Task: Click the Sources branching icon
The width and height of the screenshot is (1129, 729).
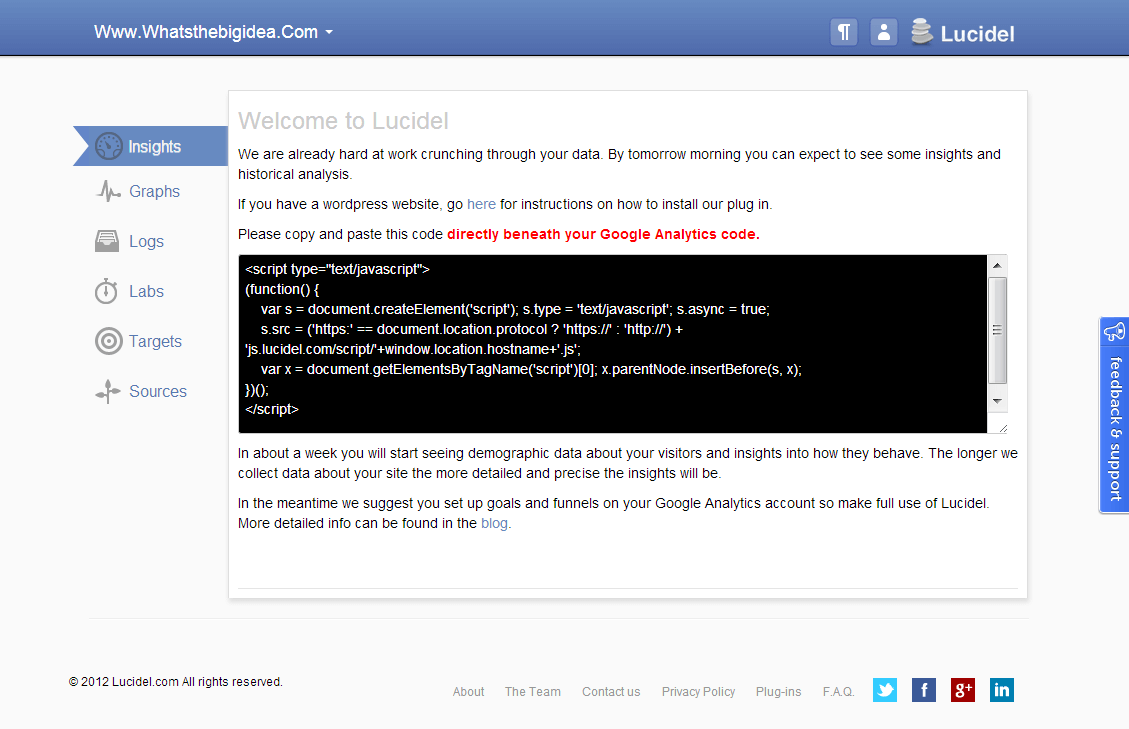Action: click(x=108, y=391)
